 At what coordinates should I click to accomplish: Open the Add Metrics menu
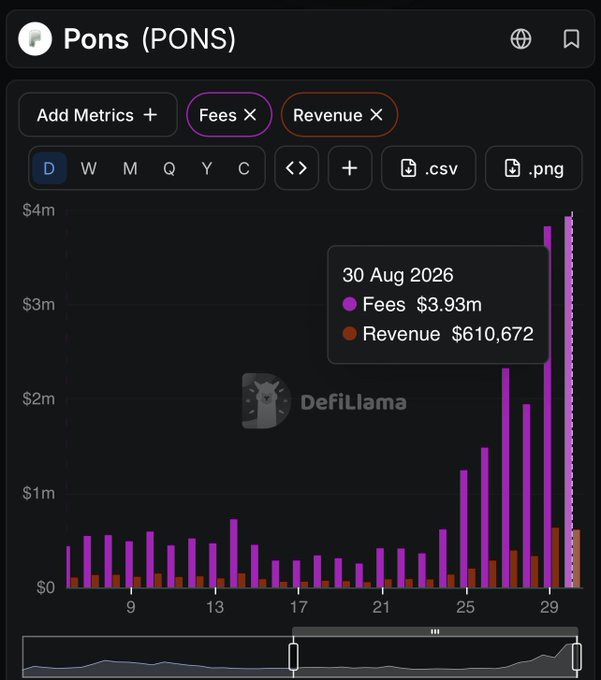click(98, 115)
